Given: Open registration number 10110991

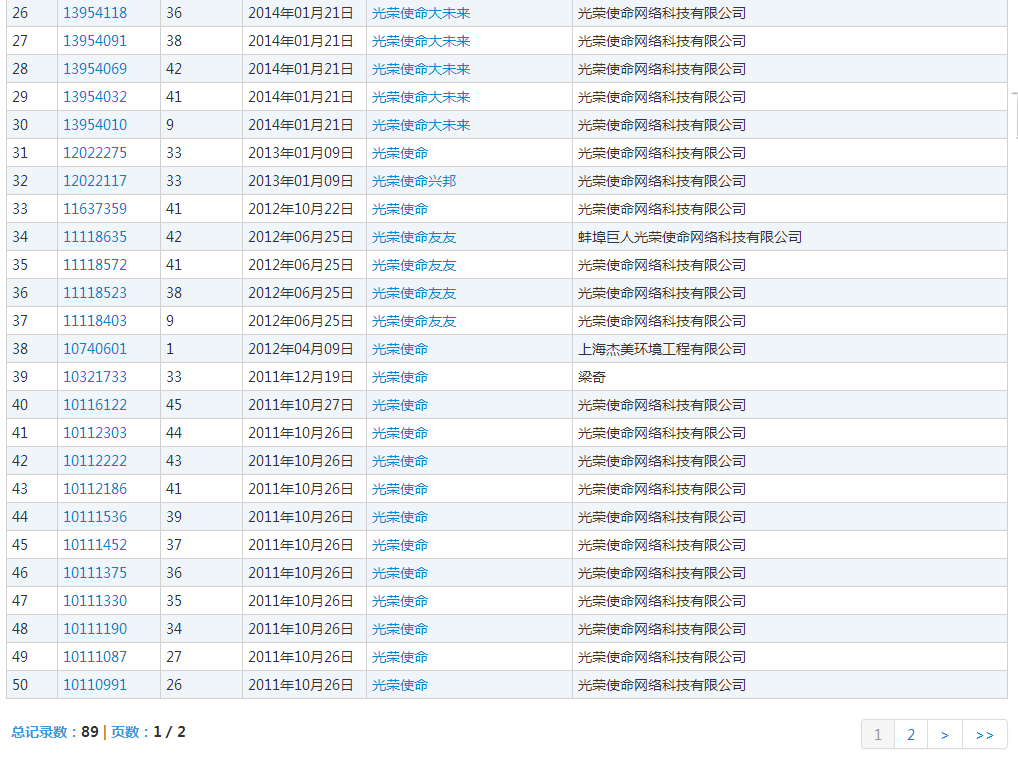Looking at the screenshot, I should click(95, 685).
